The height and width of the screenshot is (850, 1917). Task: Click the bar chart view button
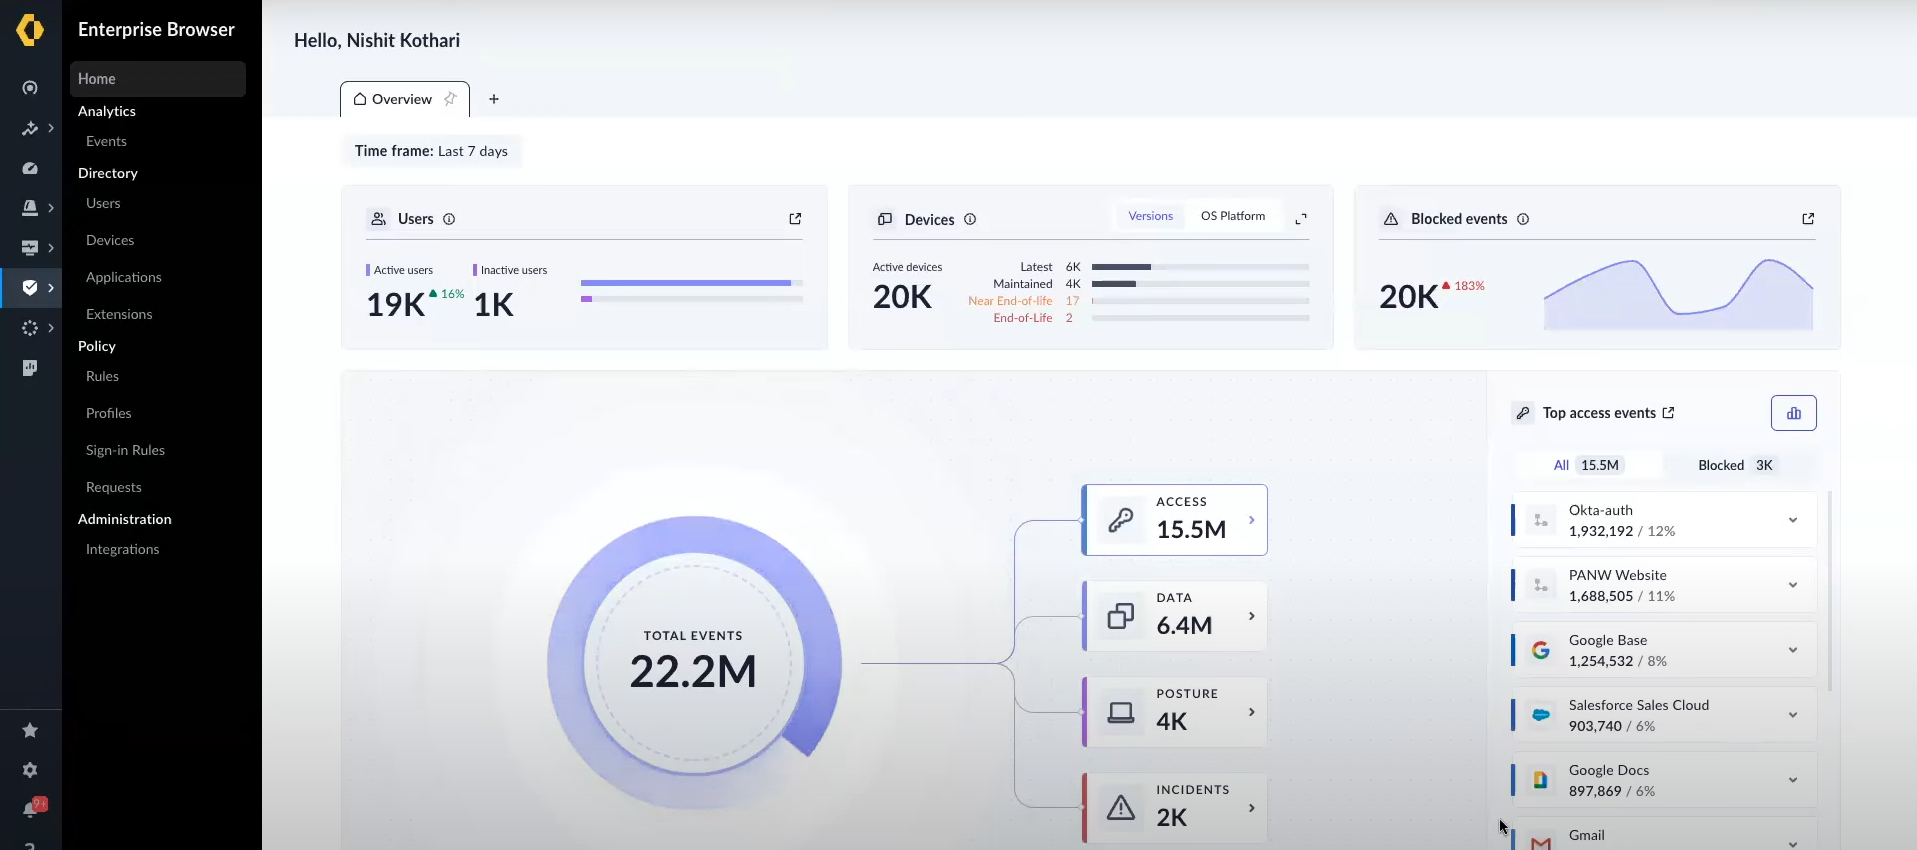tap(1793, 413)
